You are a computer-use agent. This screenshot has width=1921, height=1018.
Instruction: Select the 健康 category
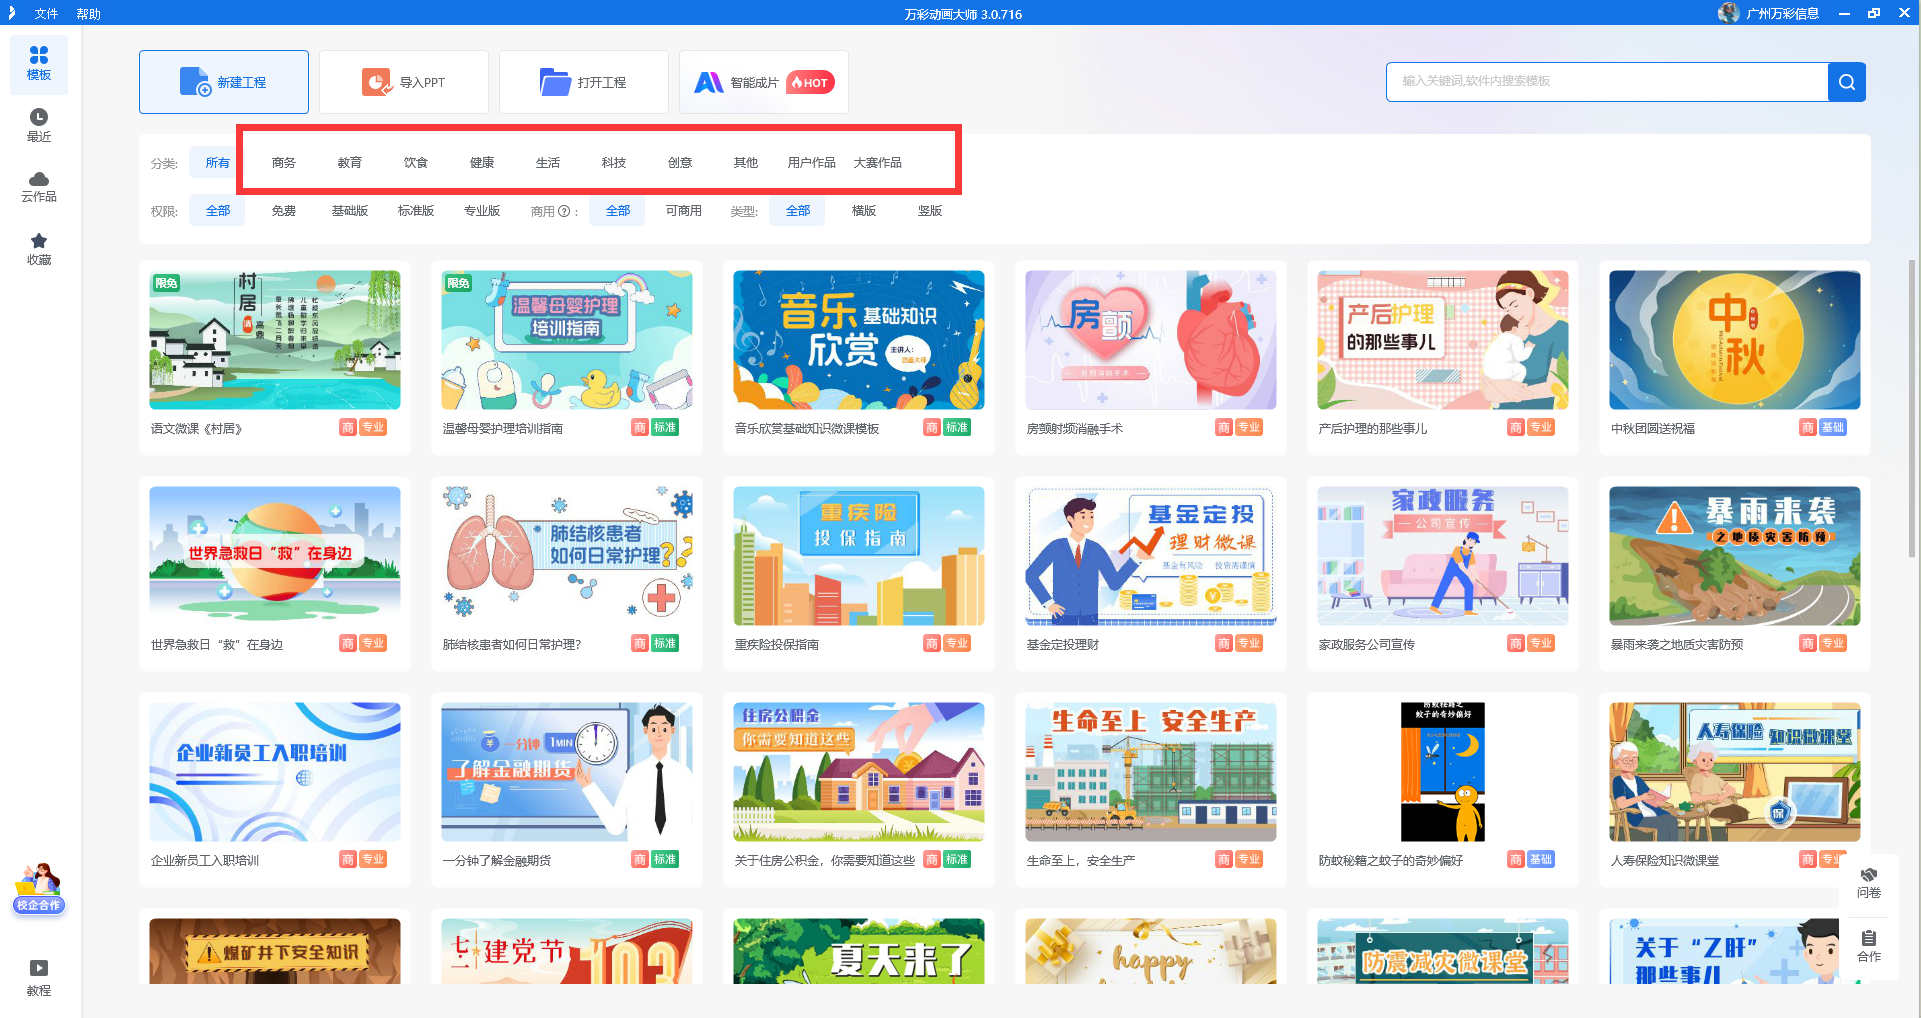(x=482, y=162)
